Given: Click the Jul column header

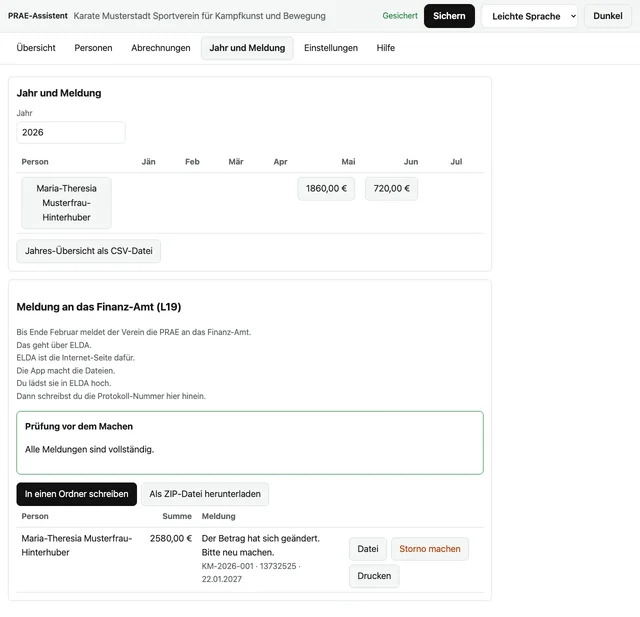Looking at the screenshot, I should click(x=456, y=162).
